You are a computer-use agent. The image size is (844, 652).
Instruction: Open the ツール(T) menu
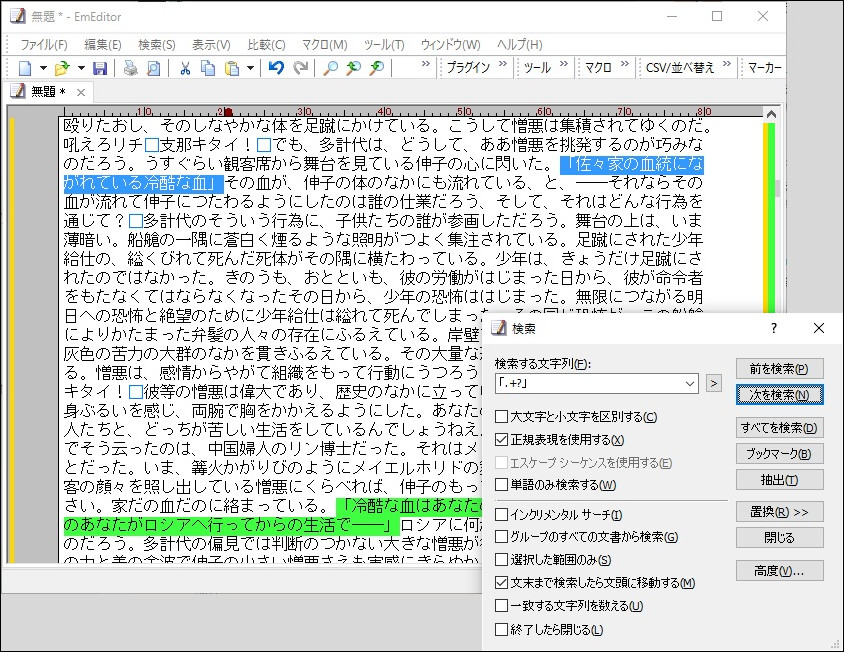[x=384, y=45]
